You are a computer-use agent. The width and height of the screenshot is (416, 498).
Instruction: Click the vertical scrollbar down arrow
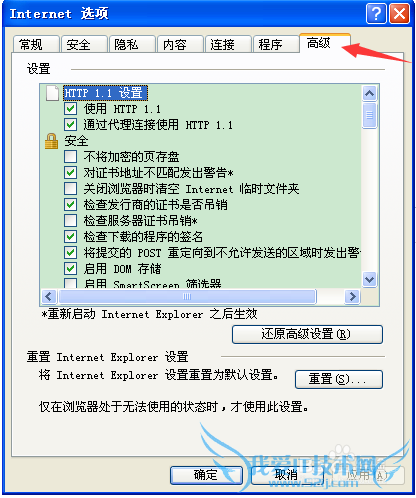click(x=369, y=279)
